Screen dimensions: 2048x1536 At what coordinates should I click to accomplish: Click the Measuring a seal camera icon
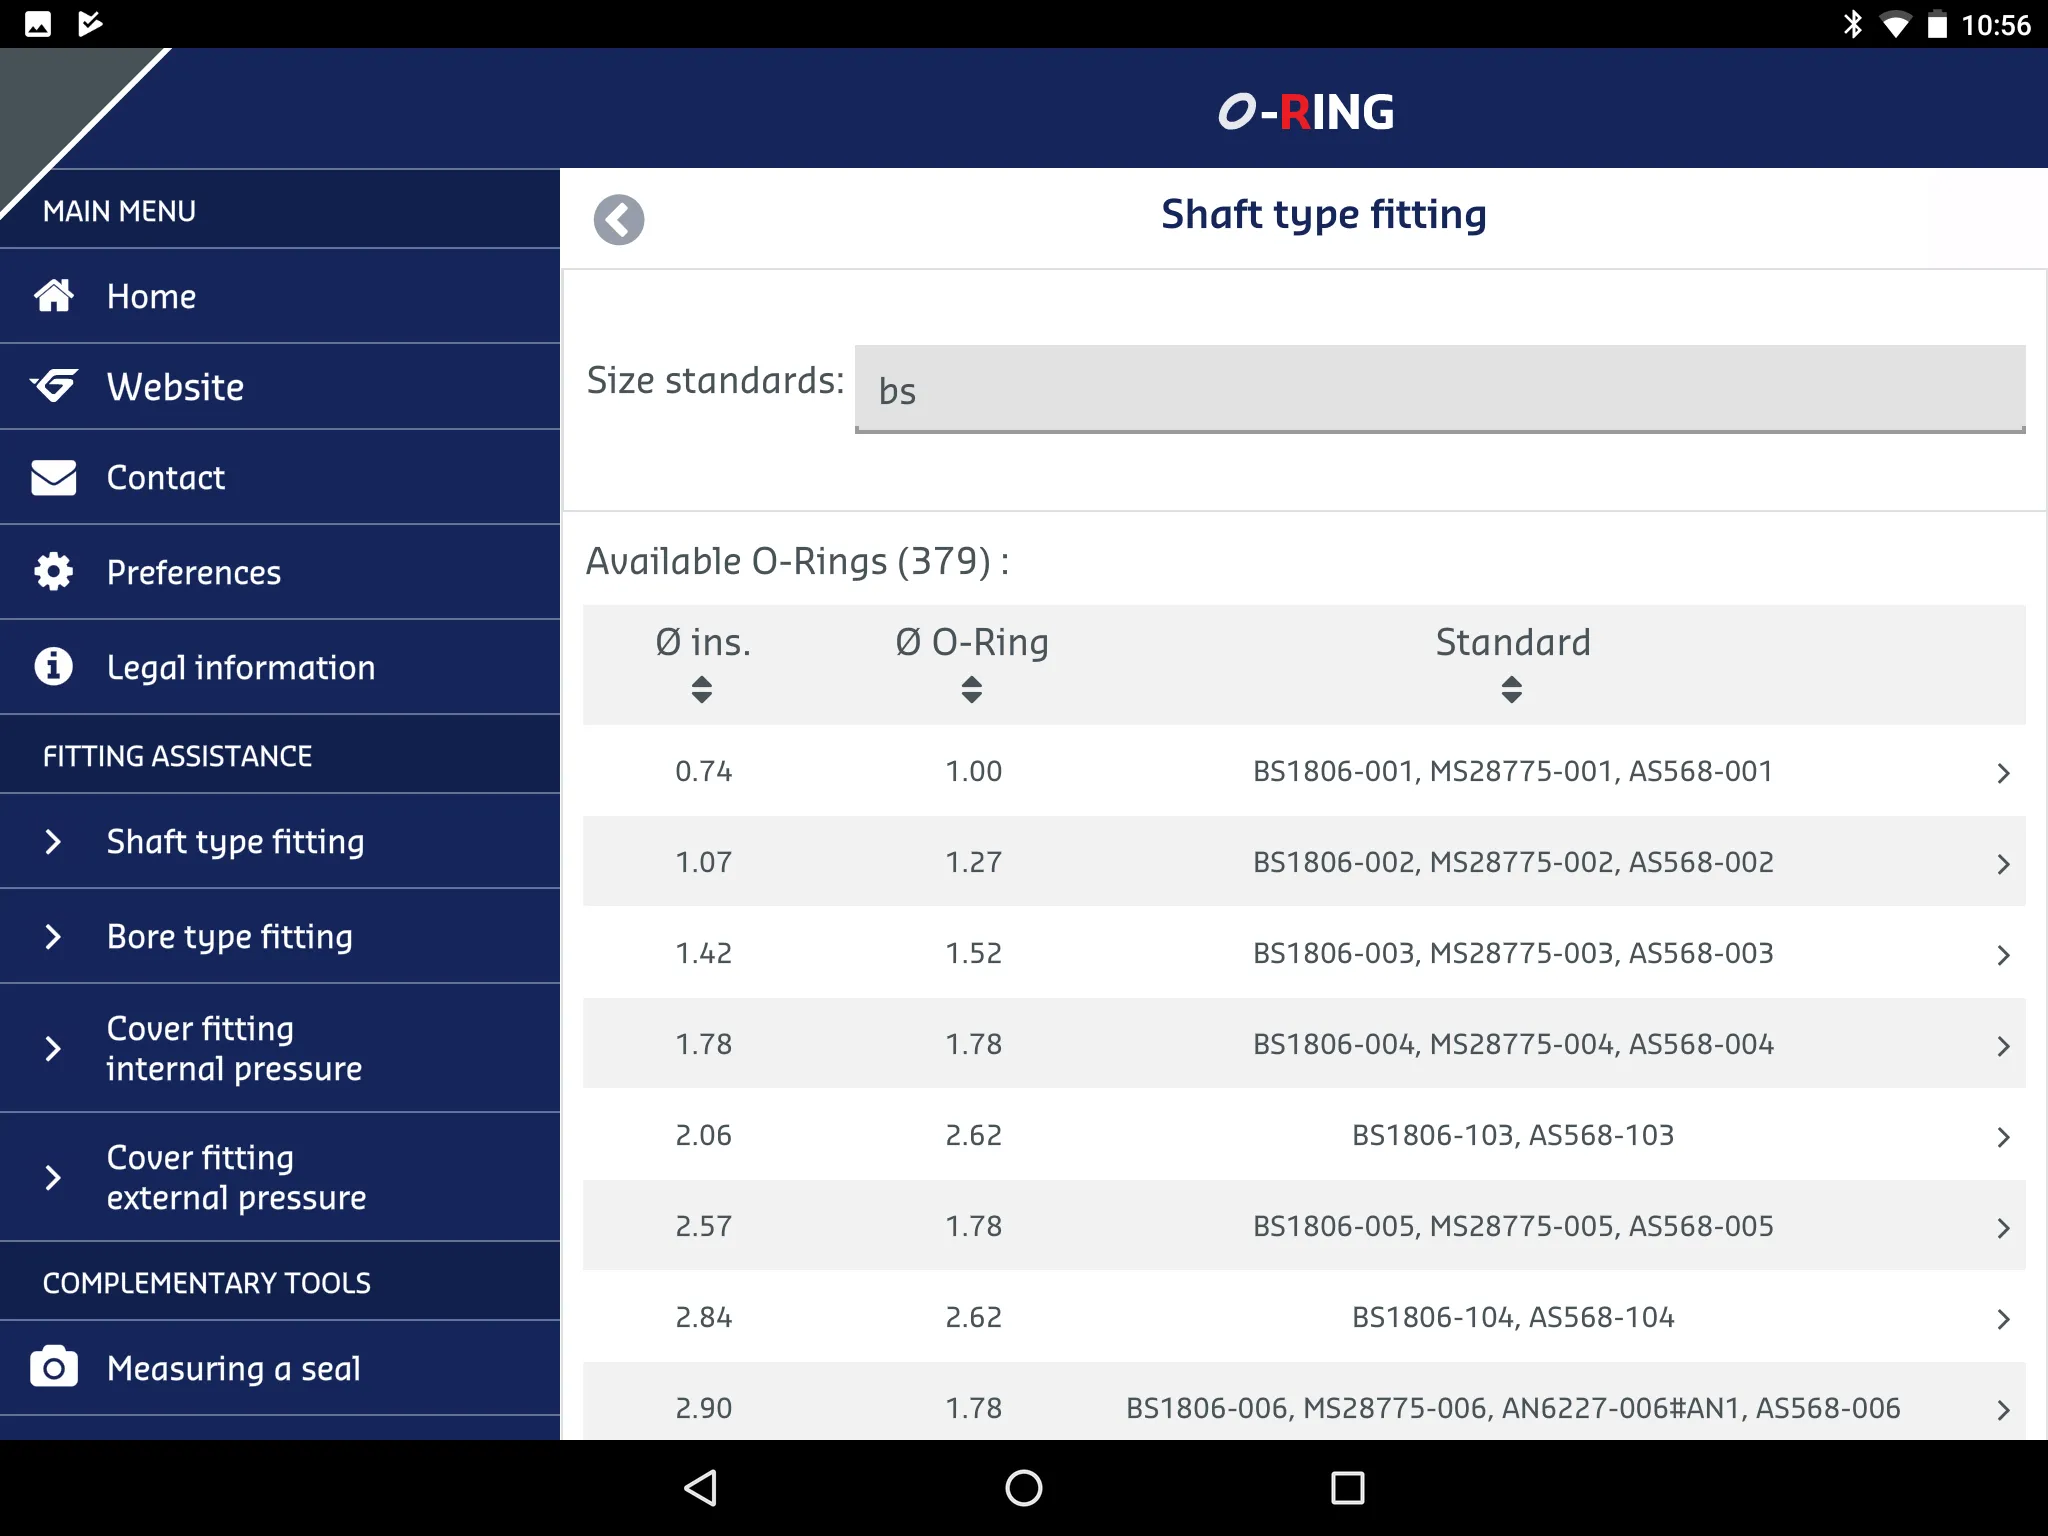[52, 1370]
